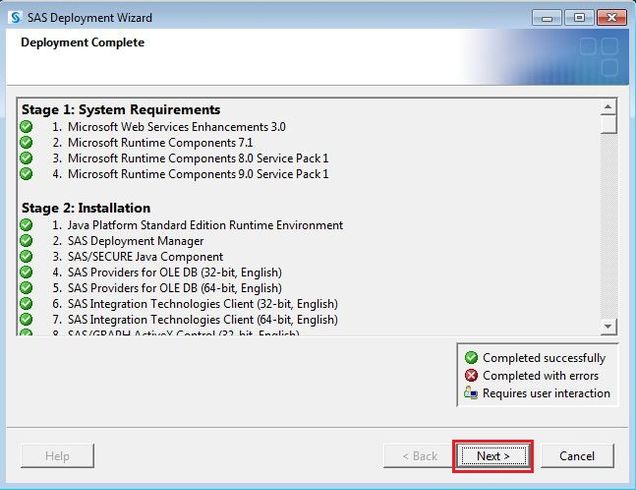Click green check beside Integration Technologies Client 32-bit
The image size is (636, 490).
click(26, 303)
